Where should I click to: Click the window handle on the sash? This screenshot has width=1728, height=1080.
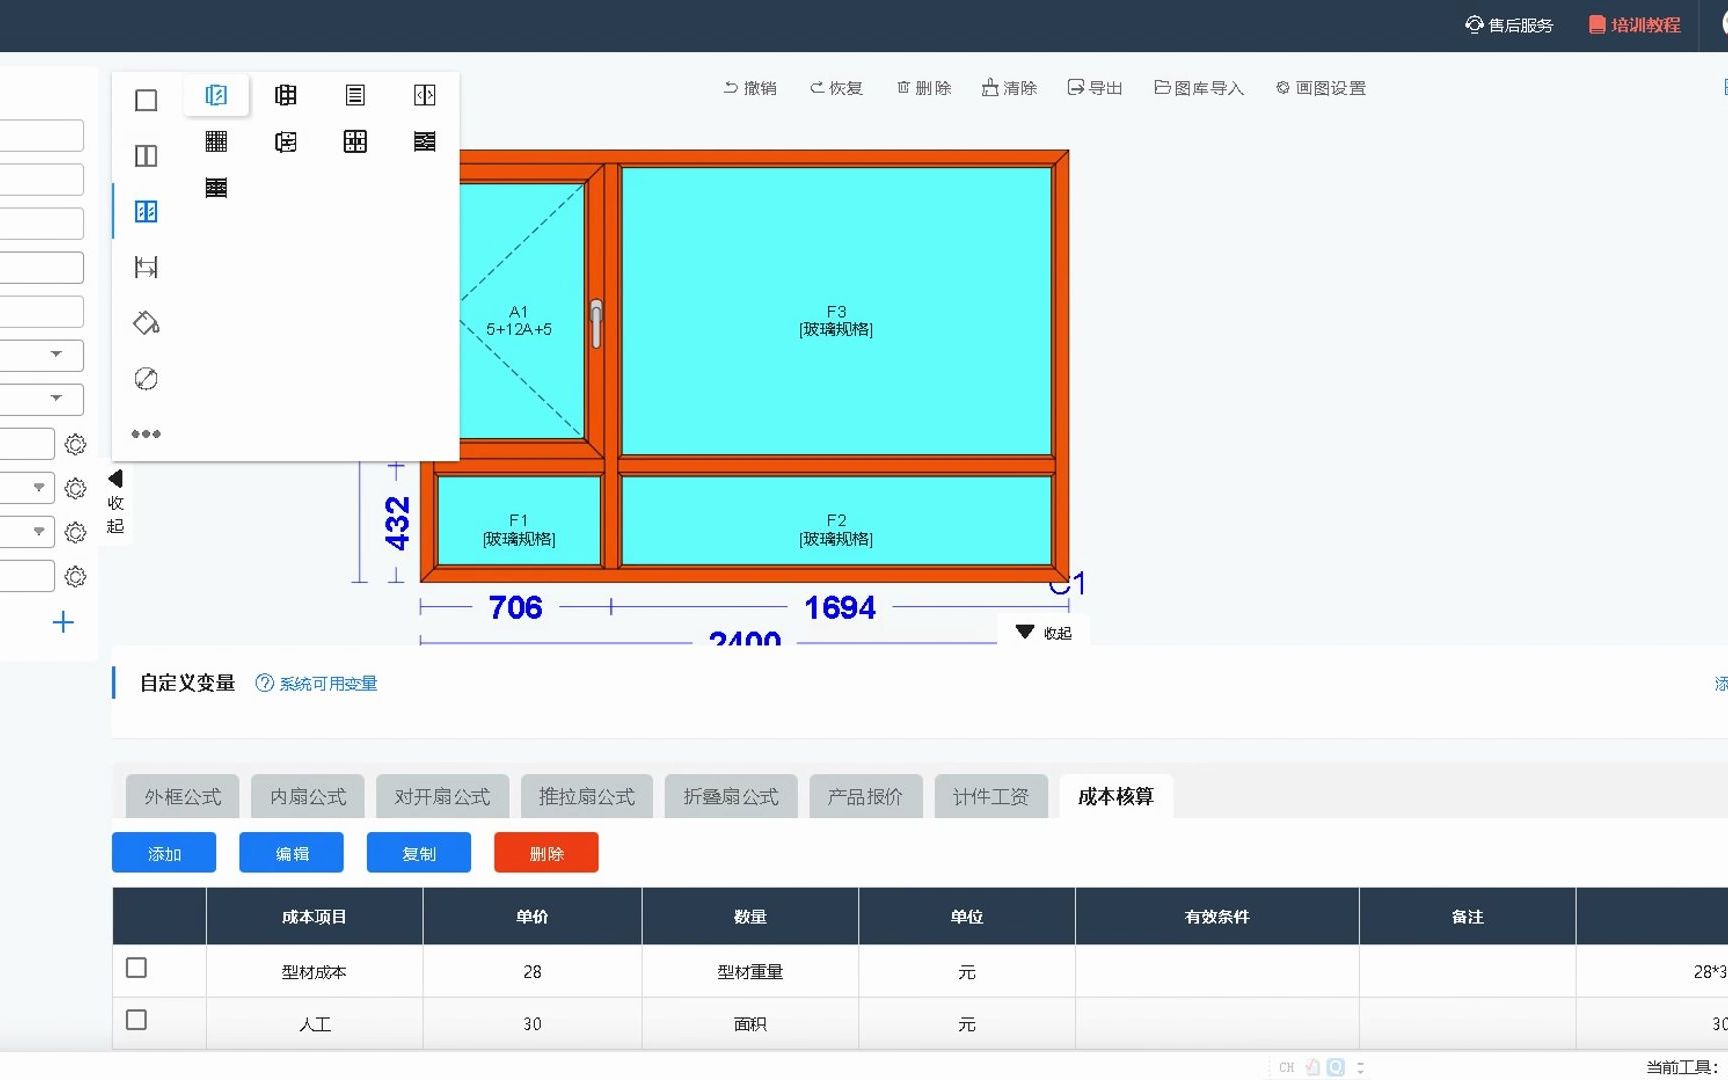[596, 324]
